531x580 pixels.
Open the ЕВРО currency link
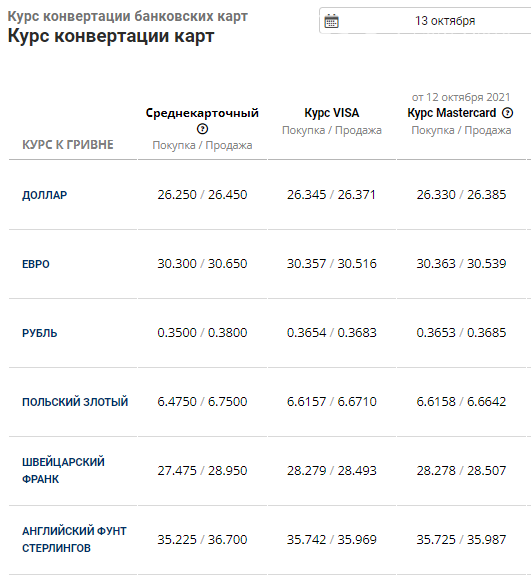tap(35, 264)
